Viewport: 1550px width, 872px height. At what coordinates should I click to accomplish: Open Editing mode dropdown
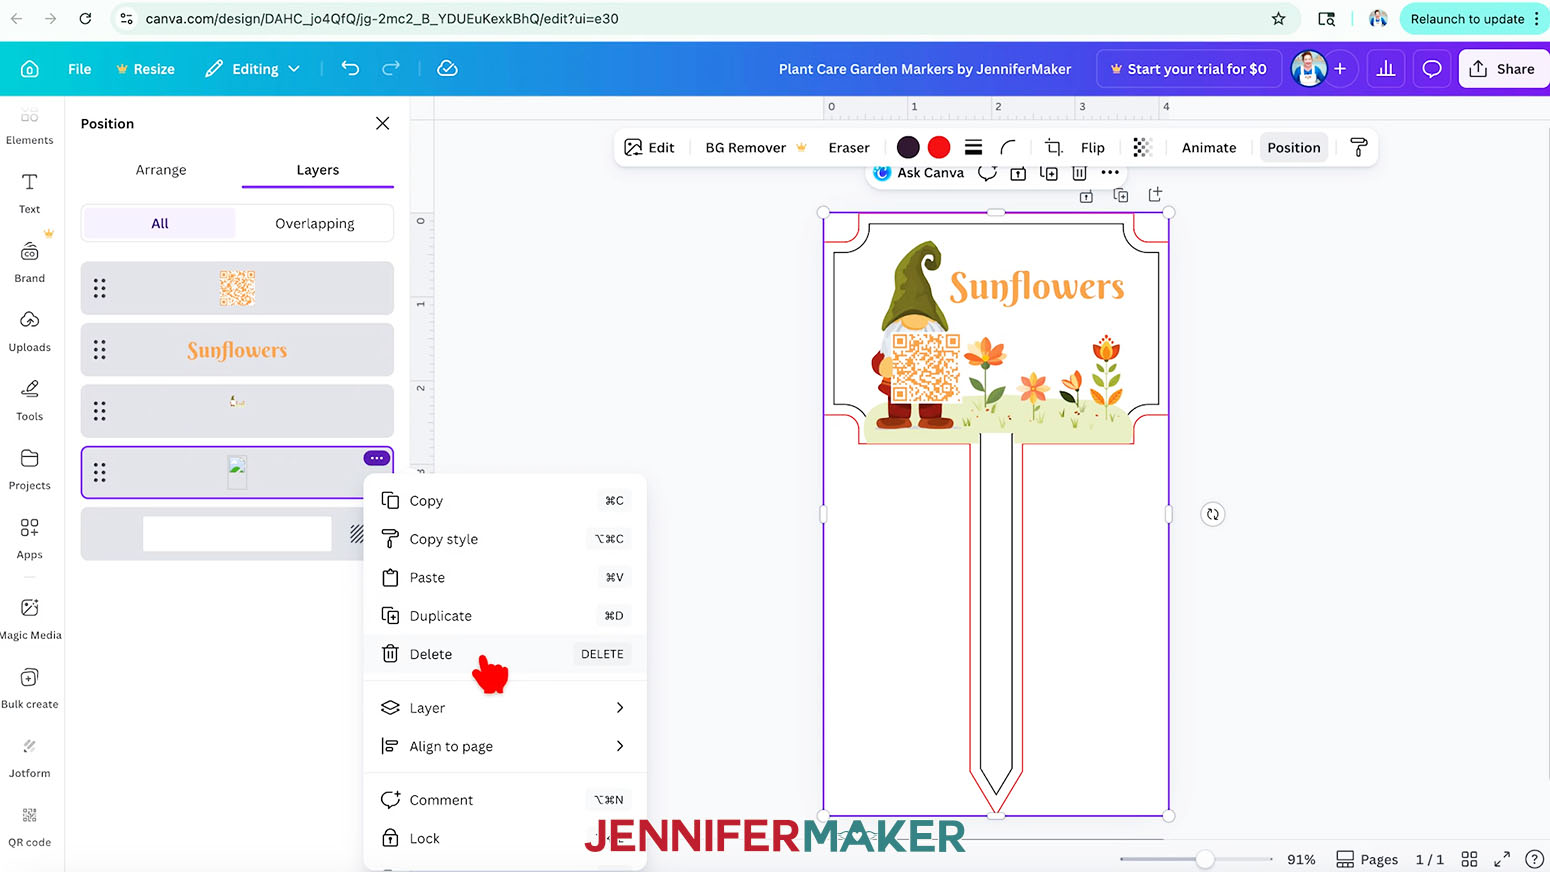[x=252, y=69]
